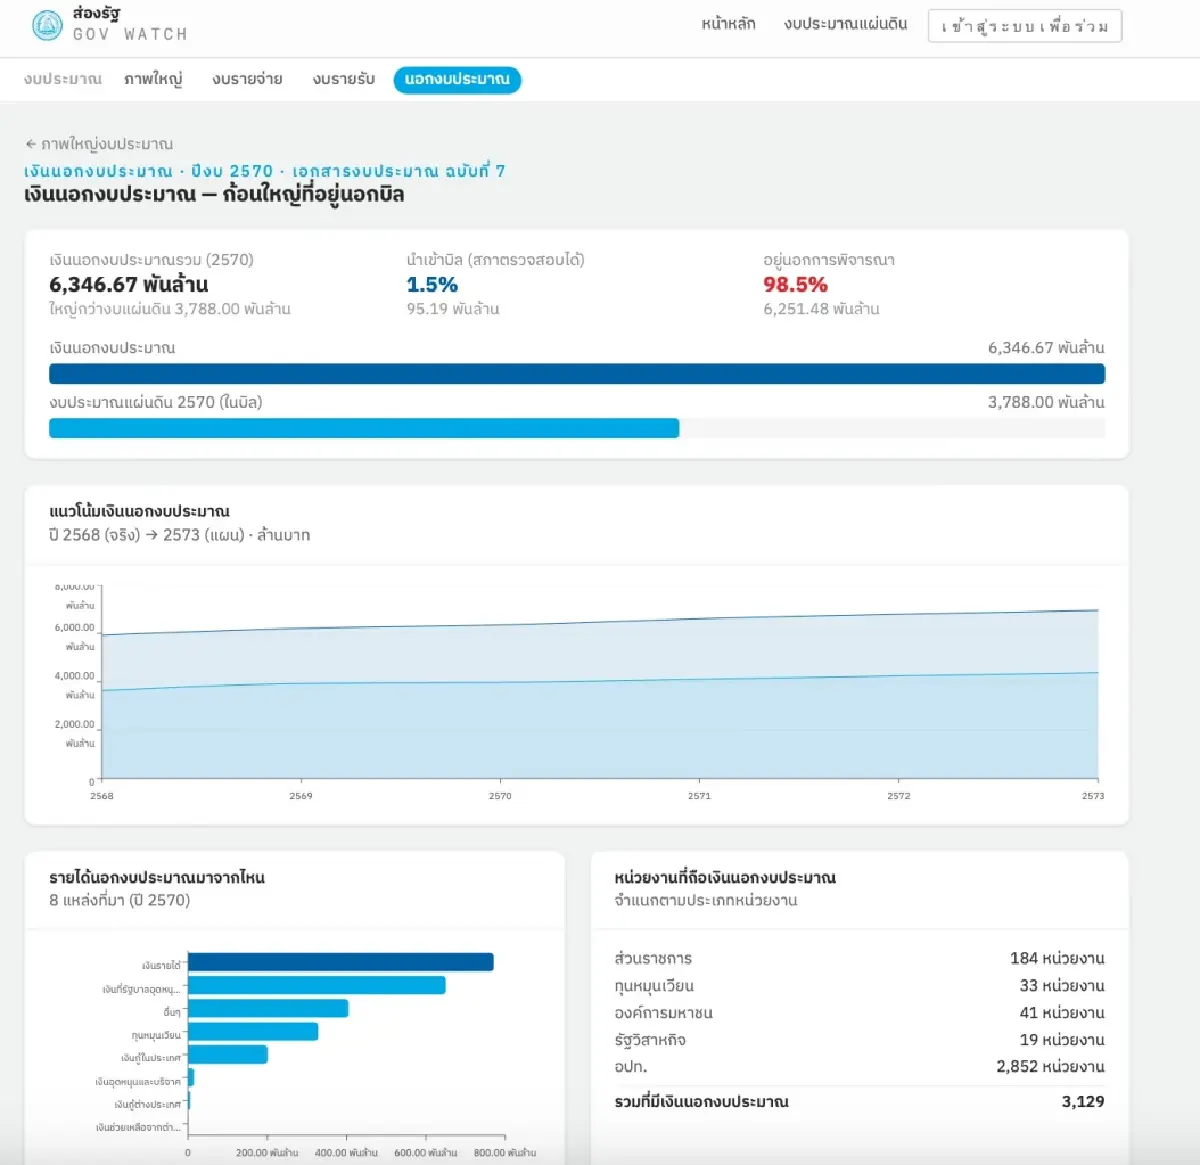This screenshot has height=1165, width=1200.
Task: Click the 98.5% อยู่นอกการพิจารณา figure
Action: click(795, 284)
